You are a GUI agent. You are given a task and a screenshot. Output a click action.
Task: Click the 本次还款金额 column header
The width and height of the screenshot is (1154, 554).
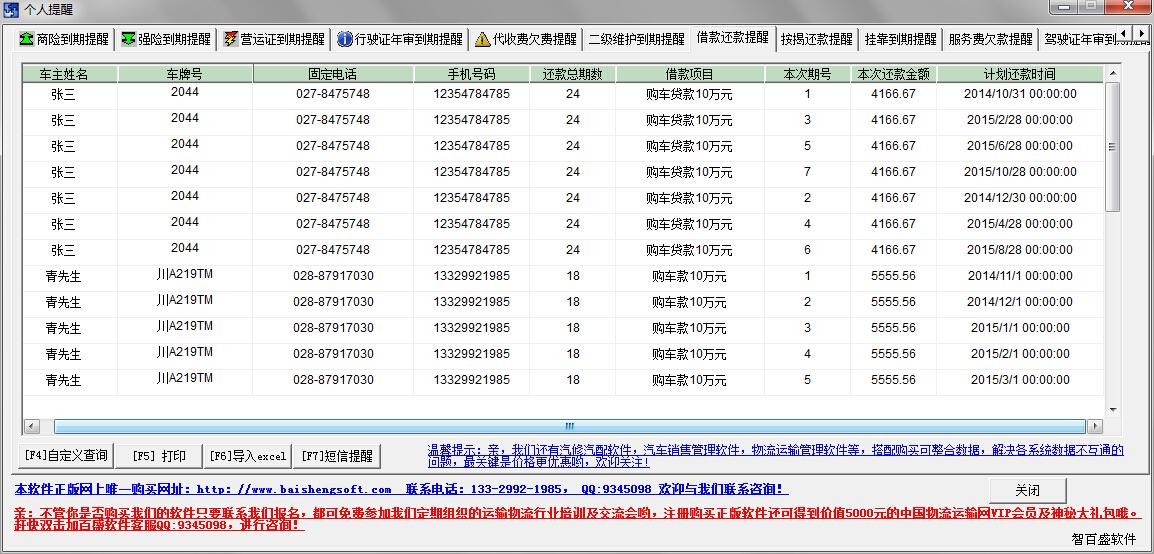pos(893,74)
